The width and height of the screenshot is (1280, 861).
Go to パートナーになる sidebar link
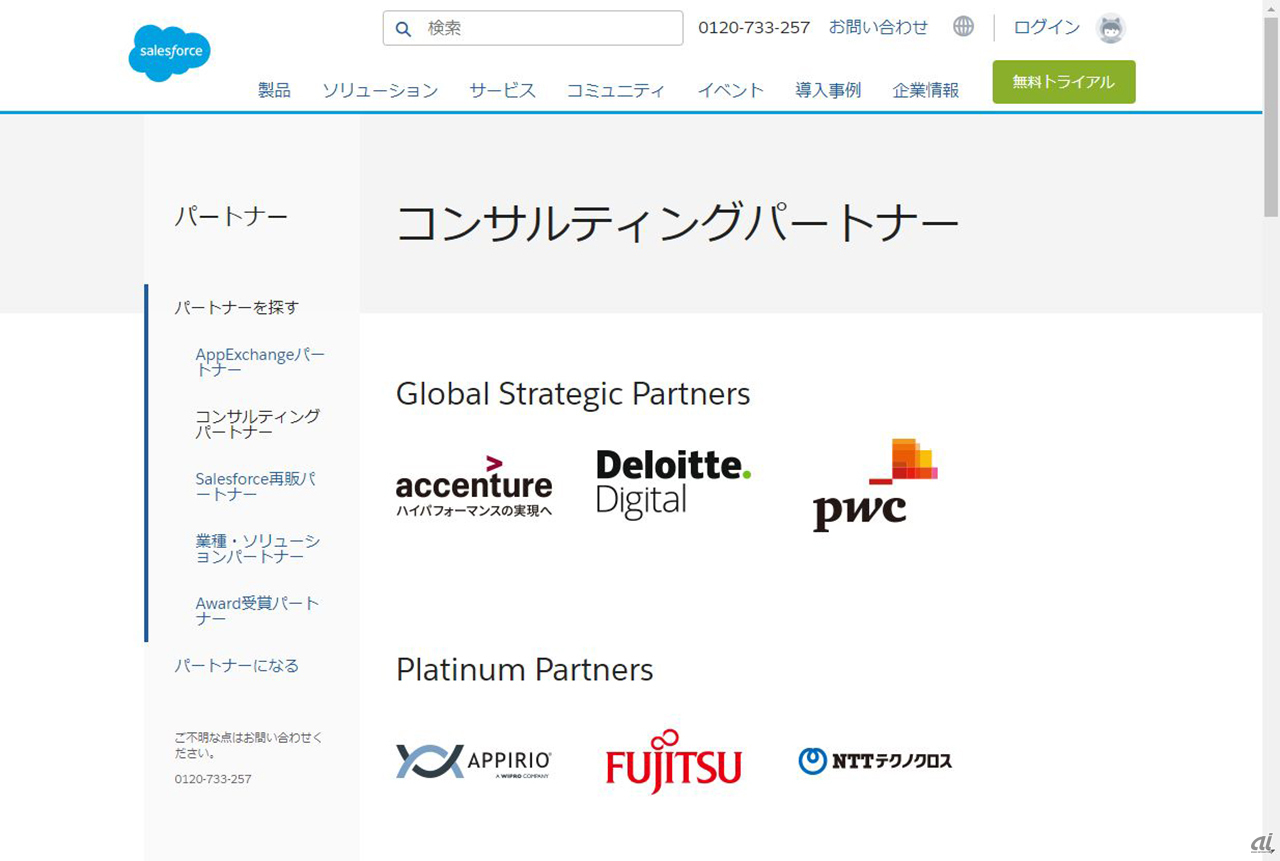[237, 665]
